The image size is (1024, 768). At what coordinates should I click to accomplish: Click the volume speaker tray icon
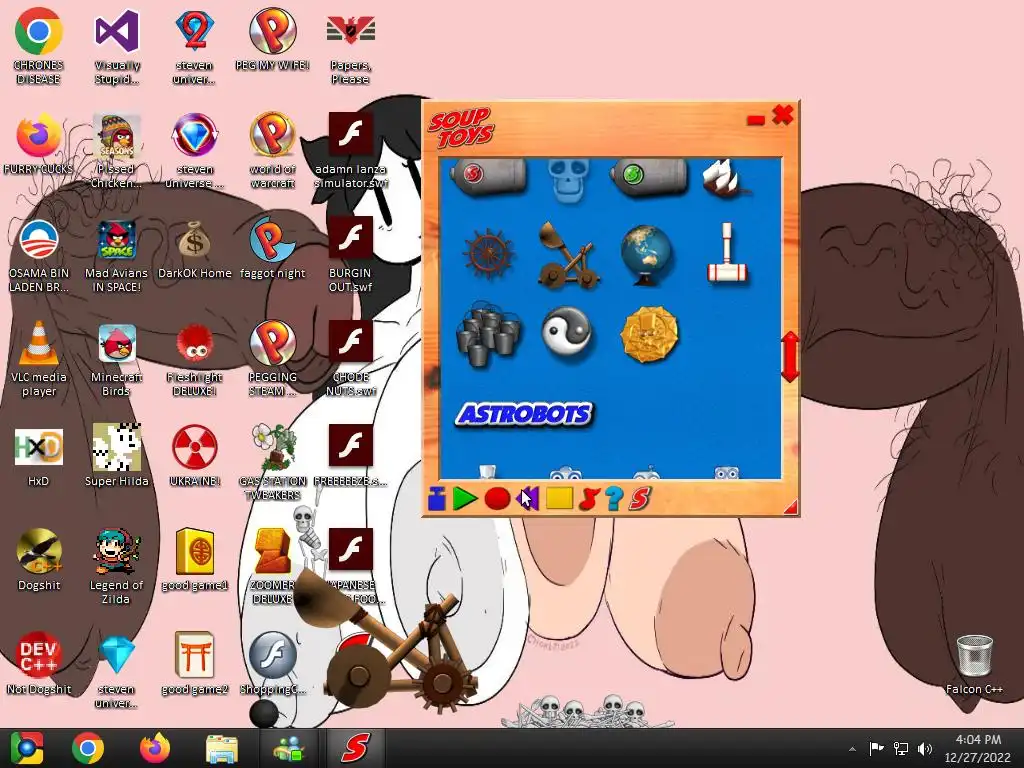coord(925,748)
